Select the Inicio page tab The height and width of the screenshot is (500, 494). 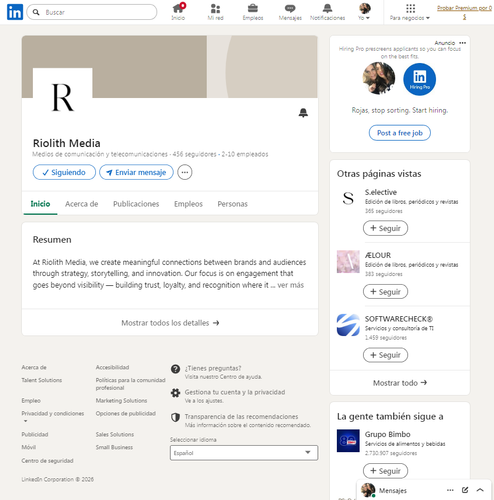point(40,204)
